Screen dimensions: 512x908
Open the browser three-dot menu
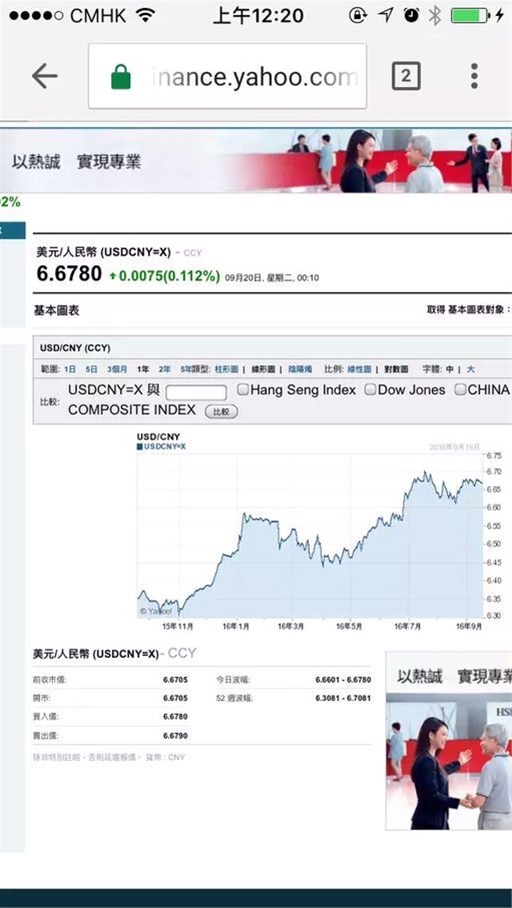tap(474, 76)
